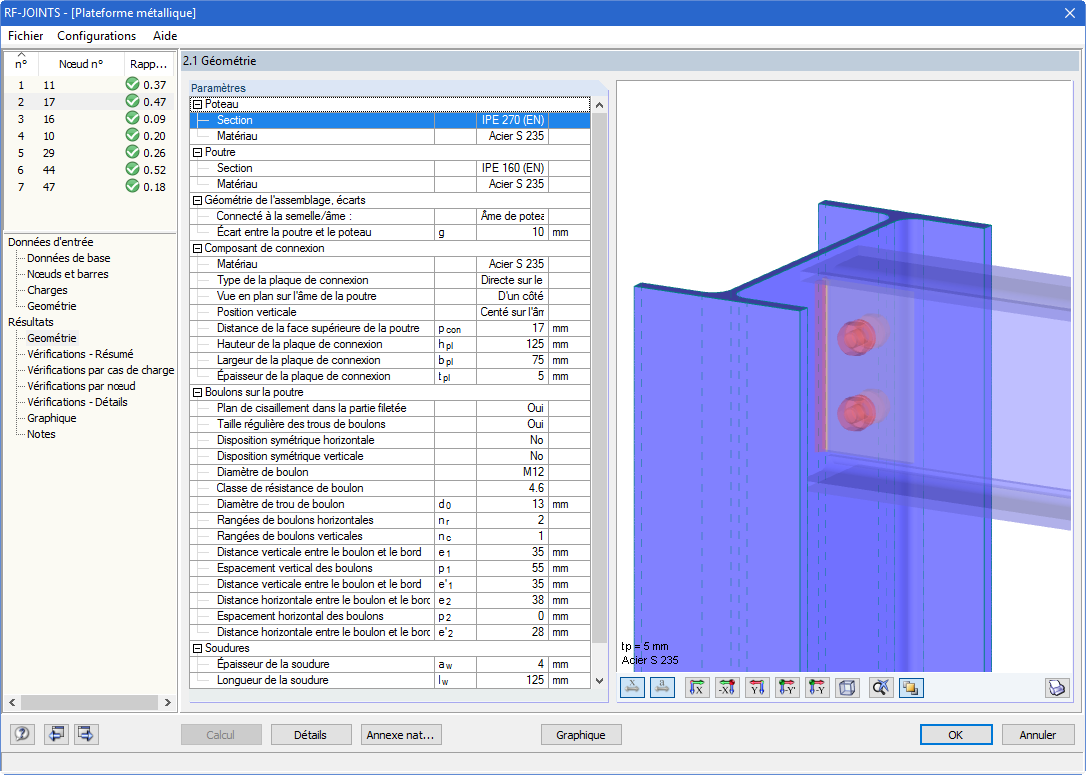Set view in -Y direction
The width and height of the screenshot is (1086, 775).
pos(817,688)
